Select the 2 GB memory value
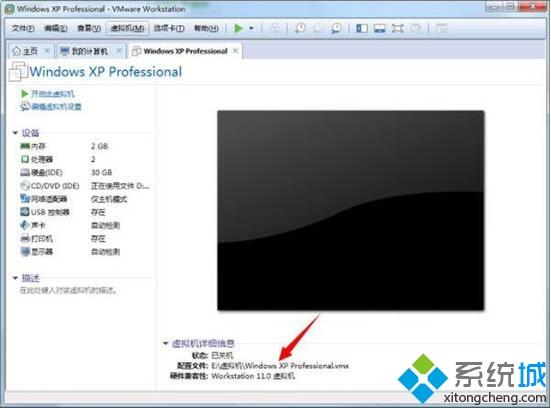 tap(99, 146)
